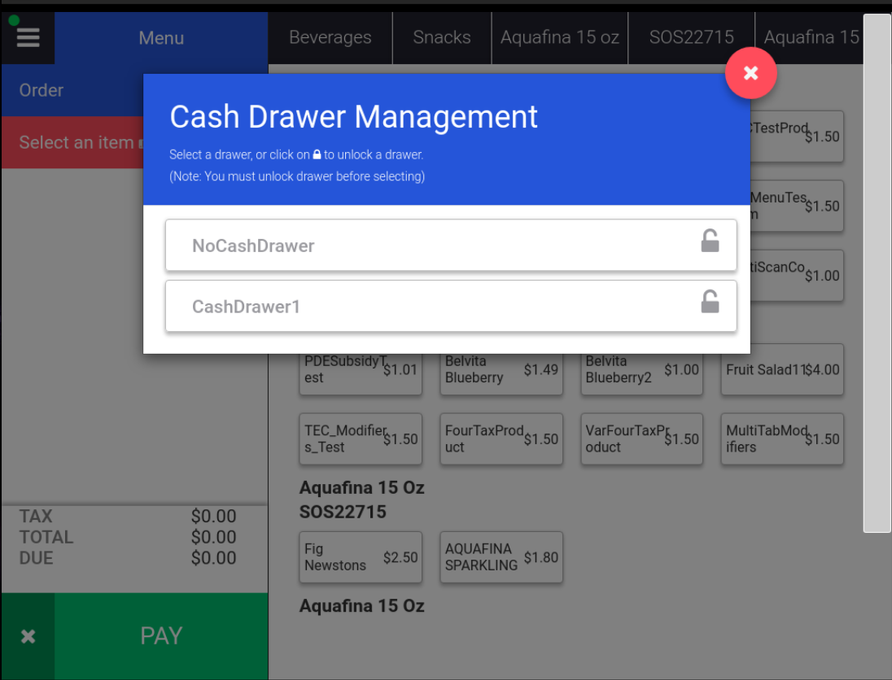
Task: Unlock the NoCashDrawer padlock
Action: (x=709, y=241)
